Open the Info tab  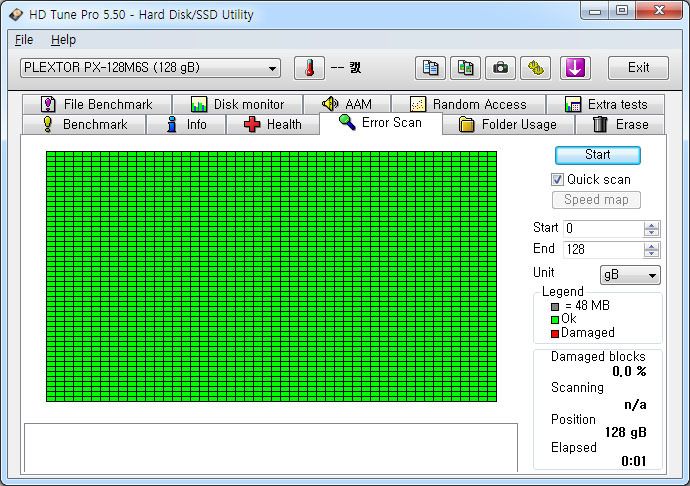(x=186, y=125)
